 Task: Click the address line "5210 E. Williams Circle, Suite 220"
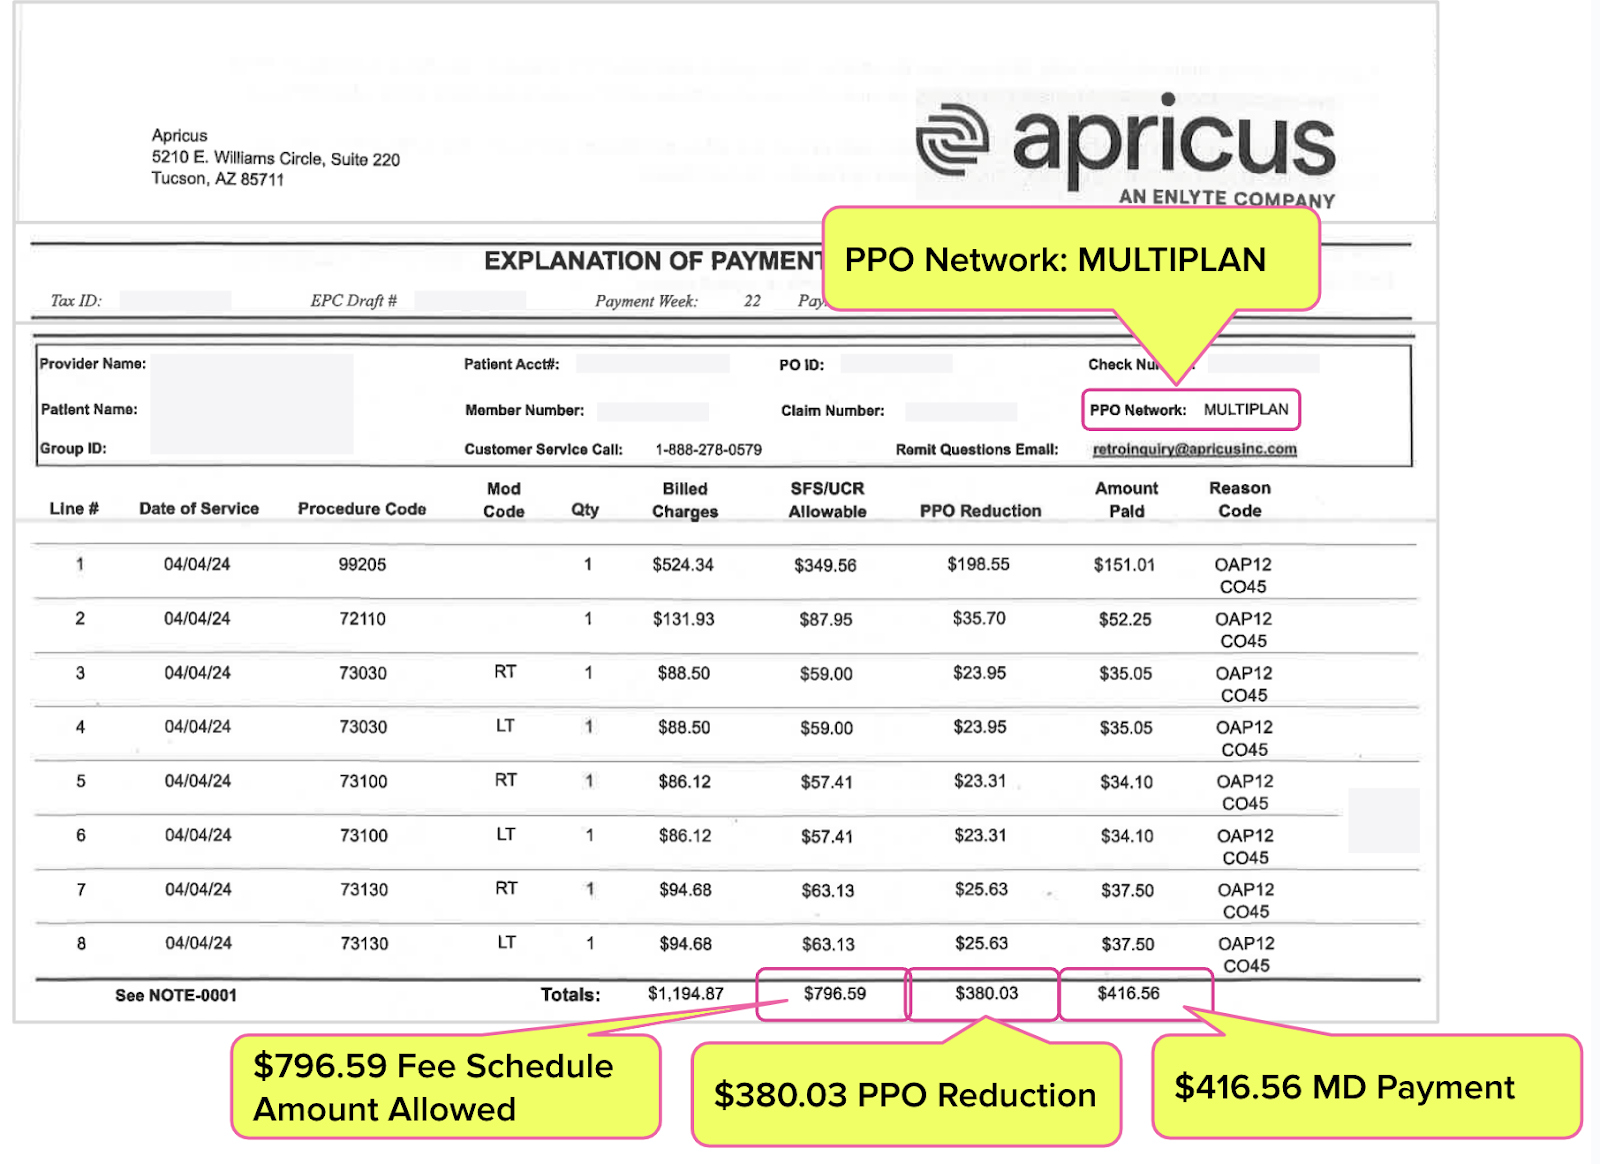[276, 158]
